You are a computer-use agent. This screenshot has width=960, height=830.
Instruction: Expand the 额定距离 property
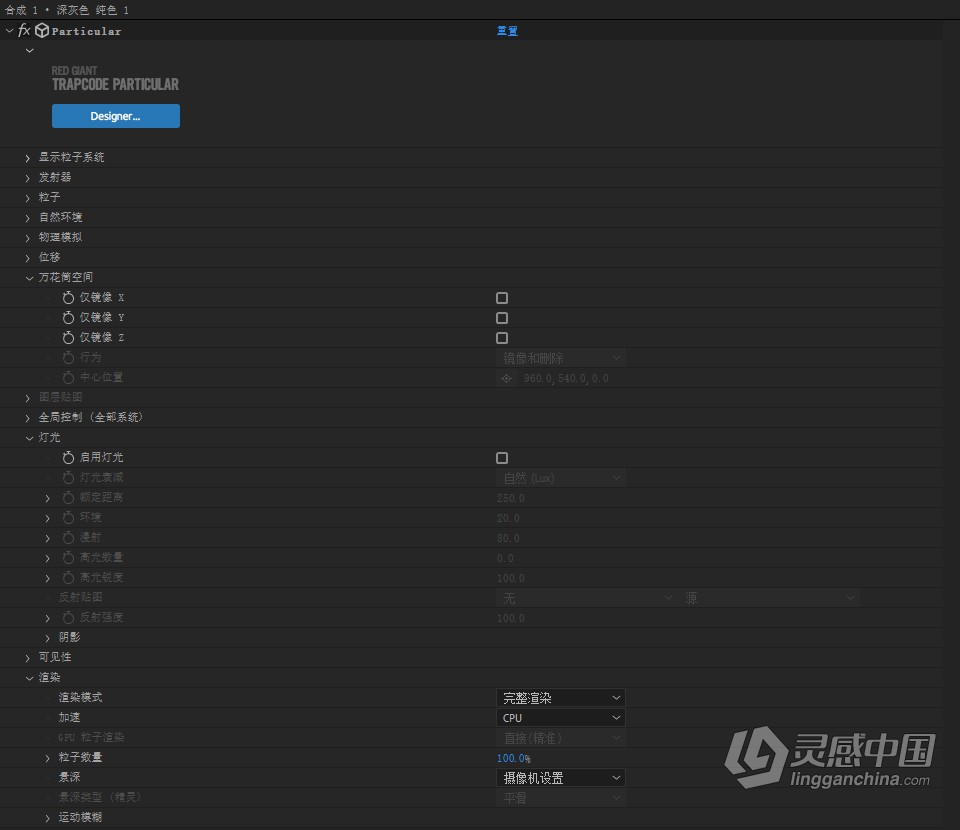[x=48, y=498]
